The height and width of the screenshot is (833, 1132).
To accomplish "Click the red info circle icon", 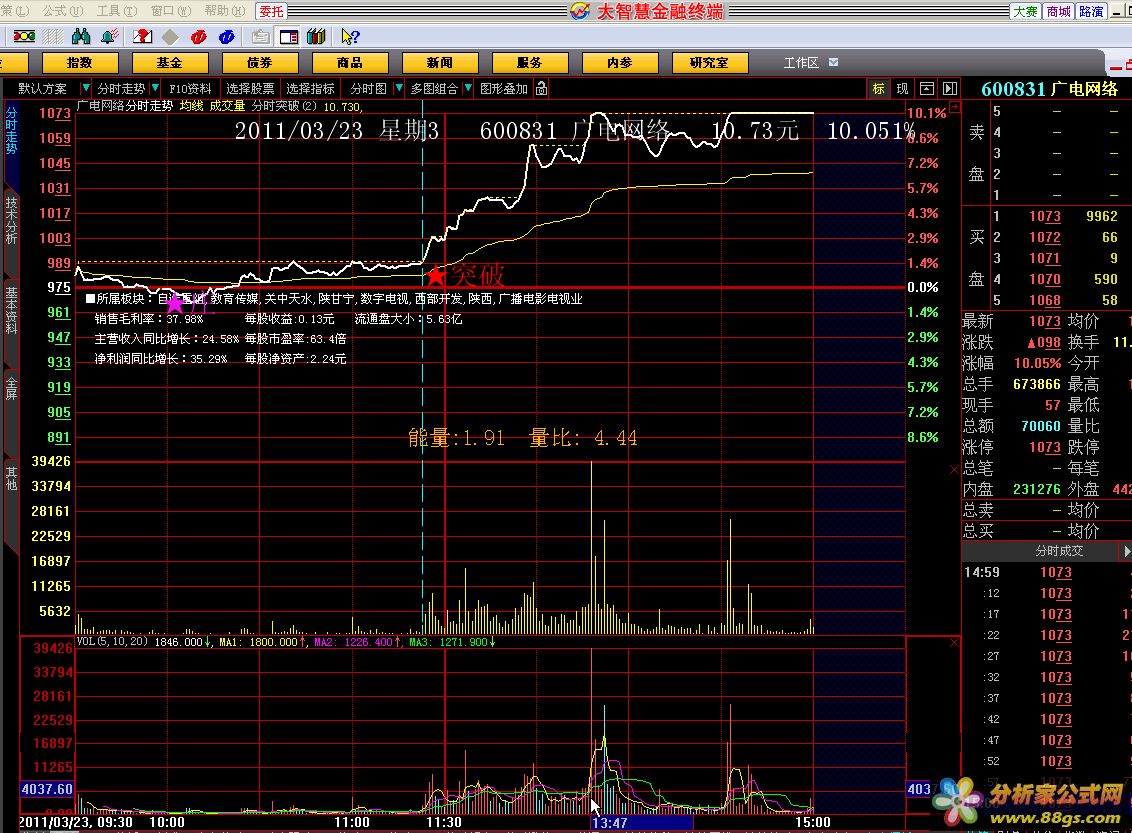I will point(199,37).
